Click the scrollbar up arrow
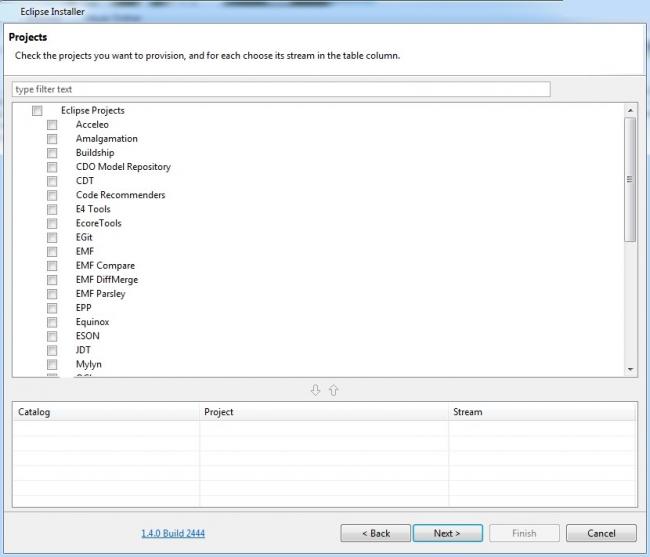This screenshot has height=557, width=650. [630, 110]
